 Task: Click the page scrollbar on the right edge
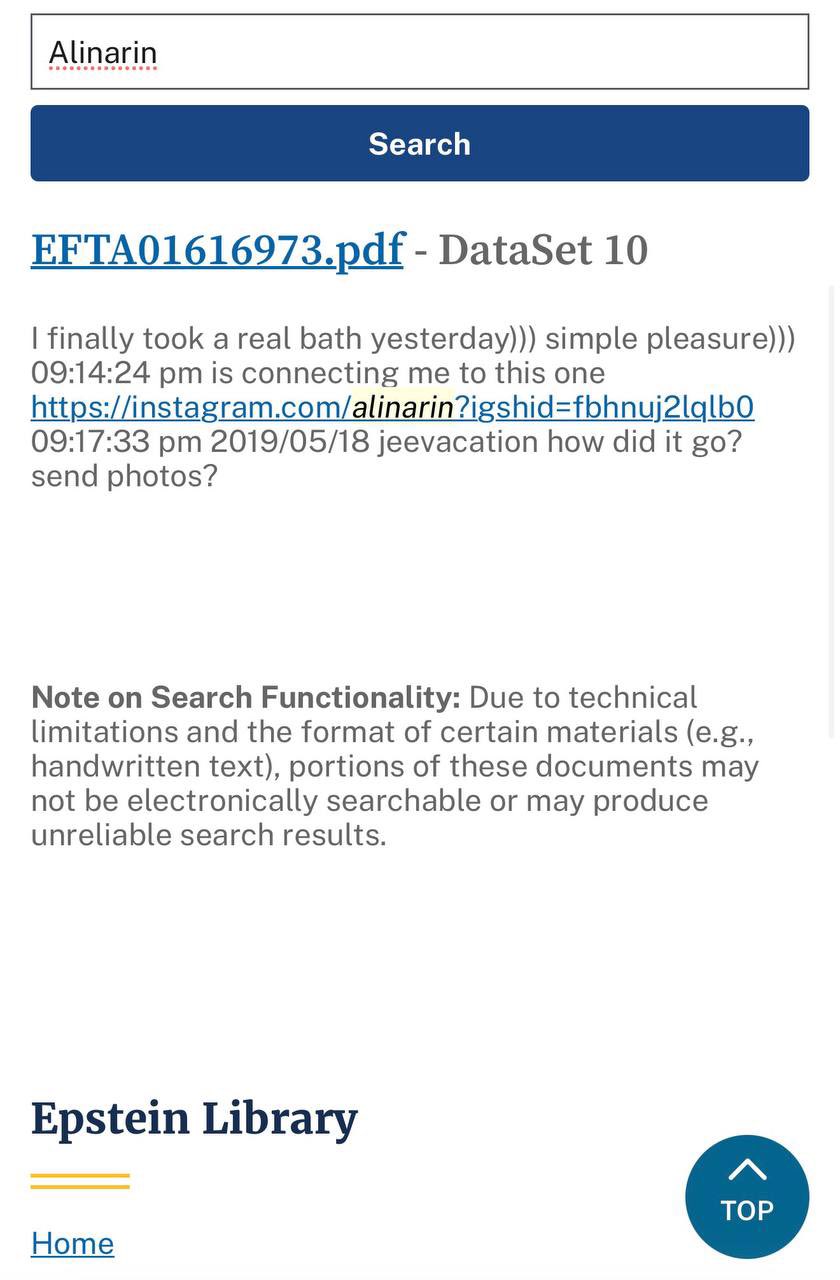(833, 500)
